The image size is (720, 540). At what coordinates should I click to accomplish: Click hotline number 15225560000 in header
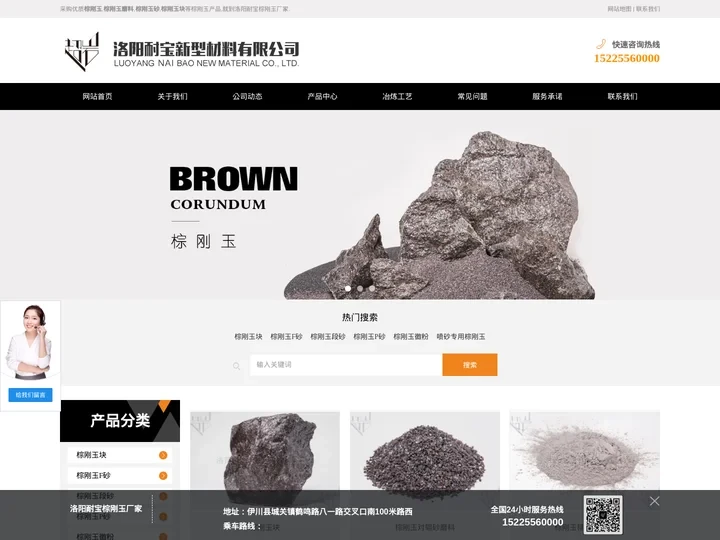point(627,58)
